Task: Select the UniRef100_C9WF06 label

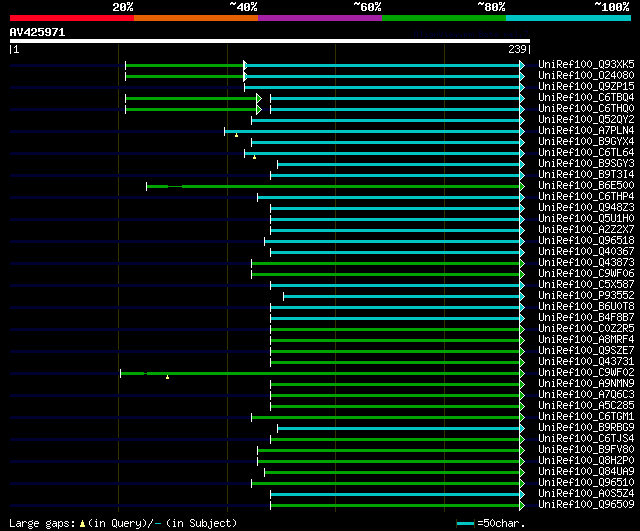Action: pyautogui.click(x=586, y=274)
